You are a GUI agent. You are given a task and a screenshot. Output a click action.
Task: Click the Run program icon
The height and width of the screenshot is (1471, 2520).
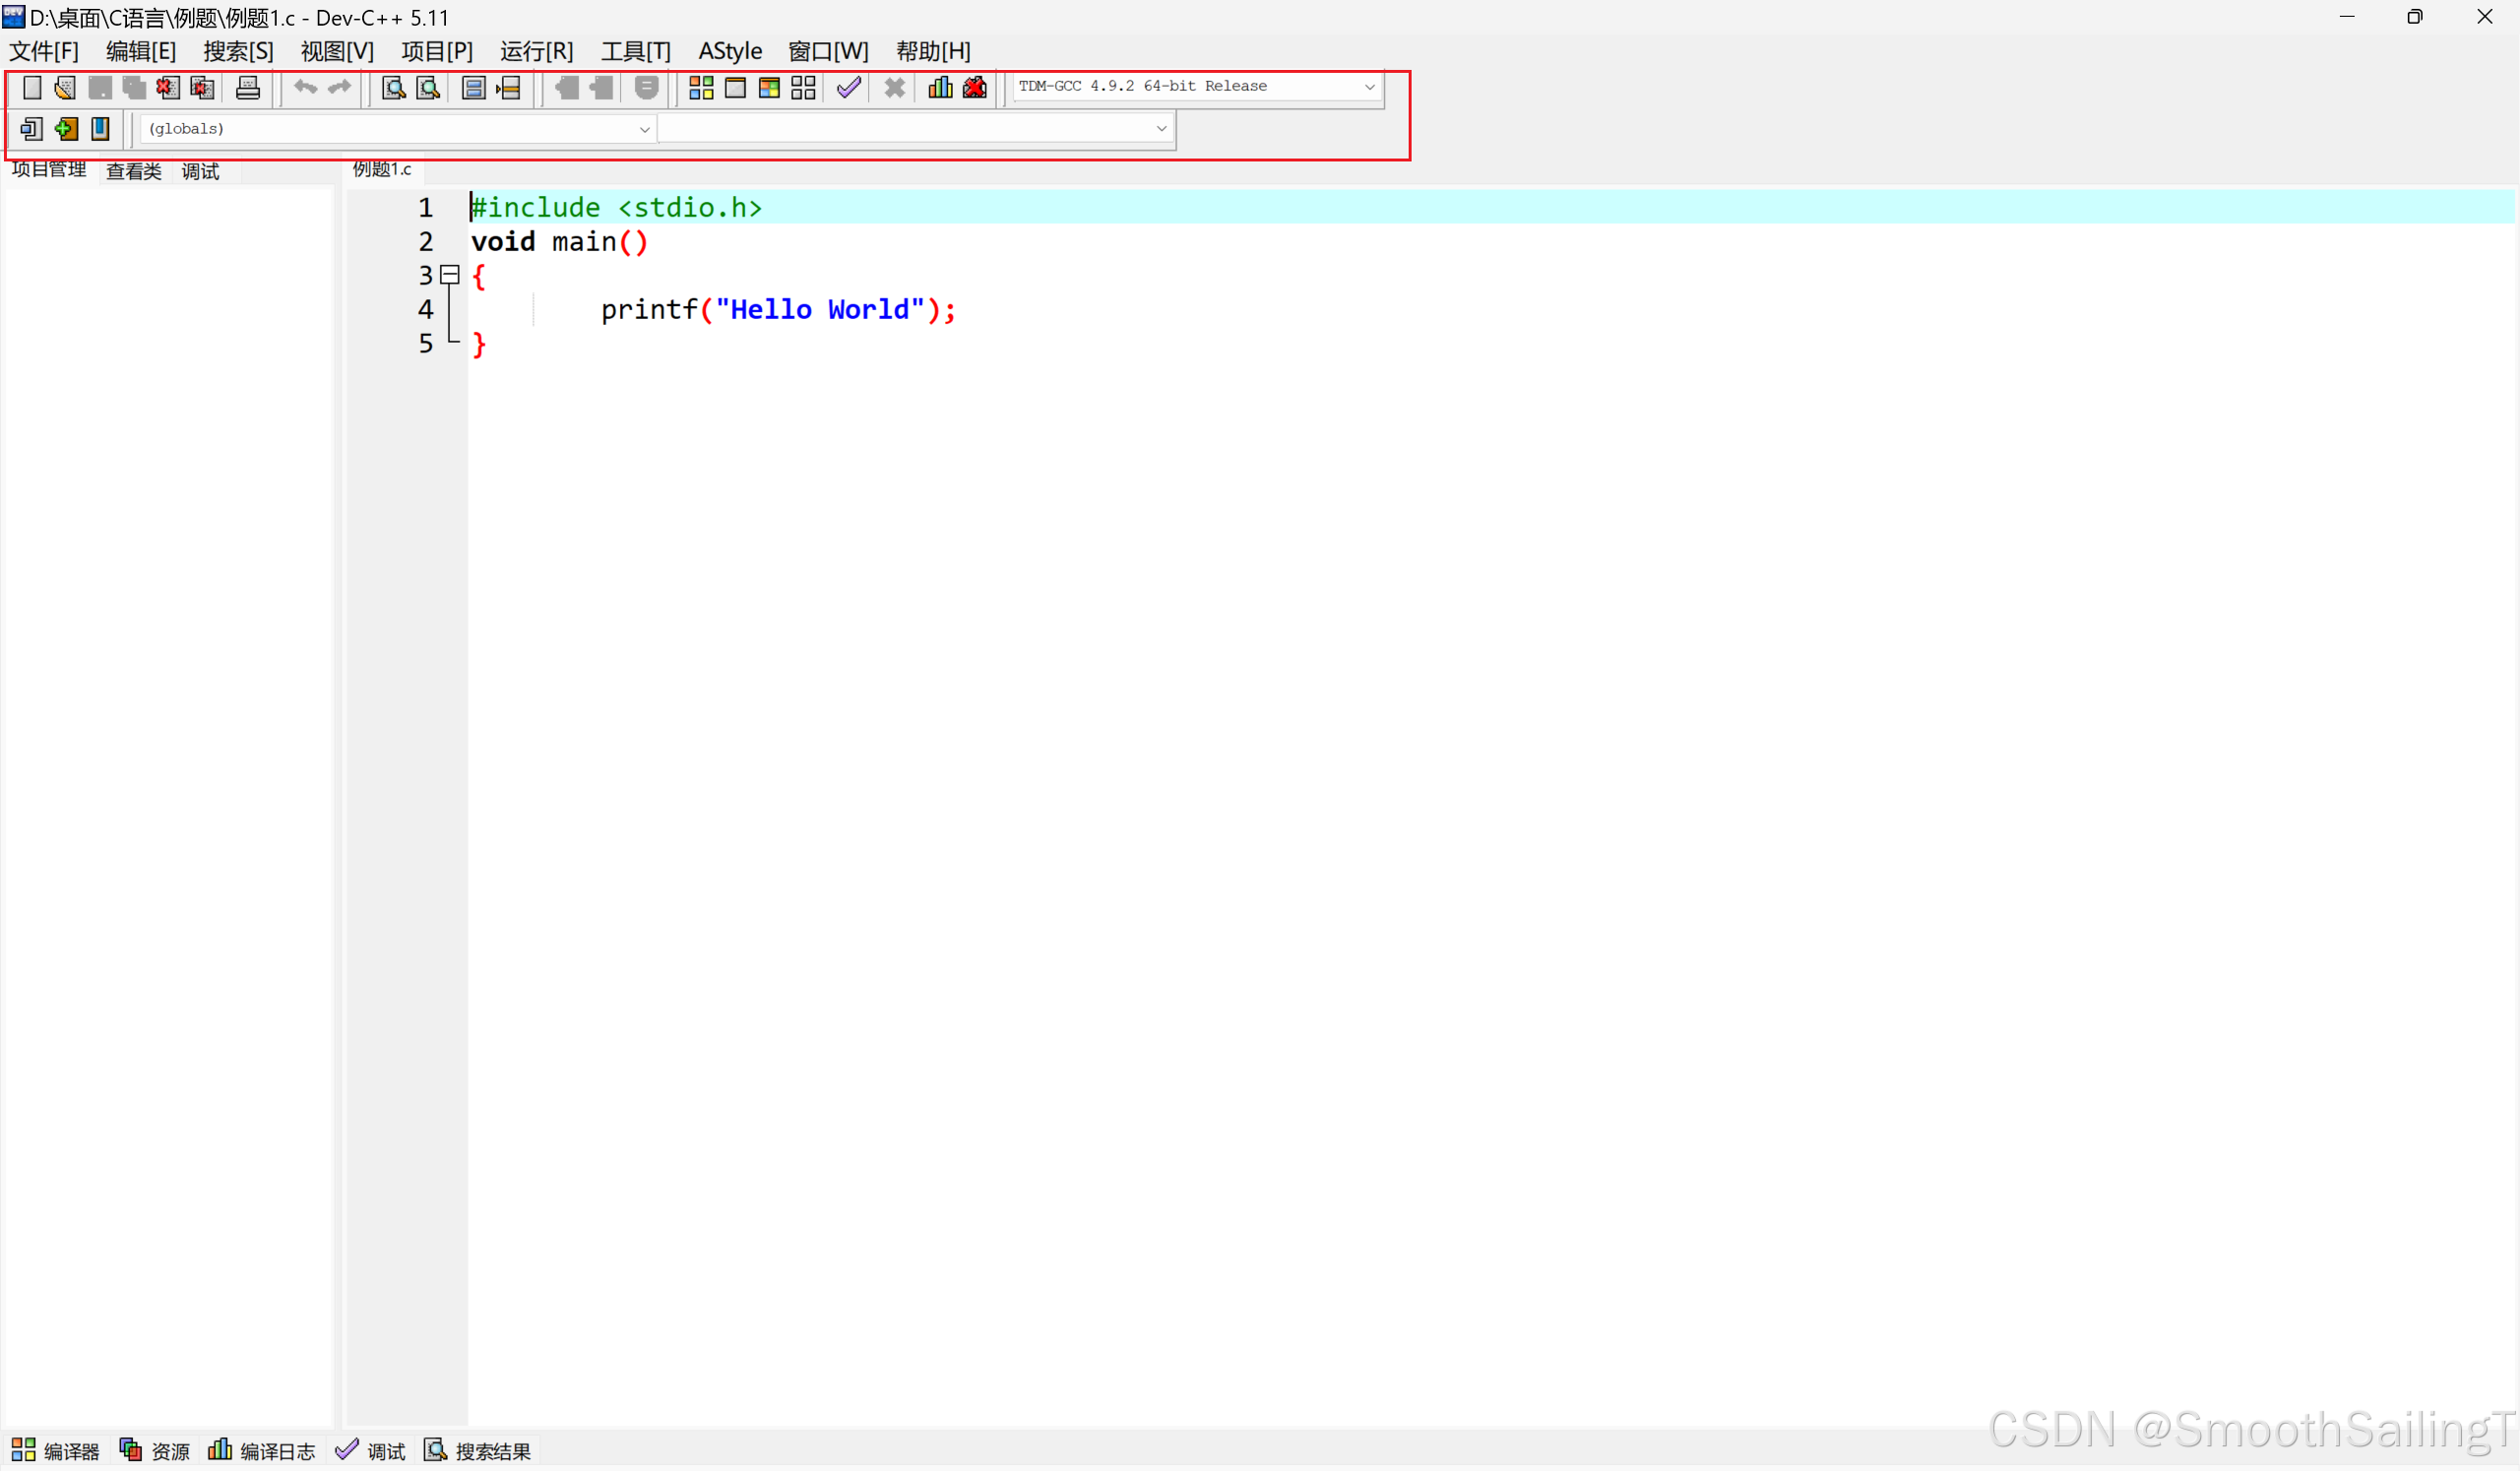pos(735,88)
